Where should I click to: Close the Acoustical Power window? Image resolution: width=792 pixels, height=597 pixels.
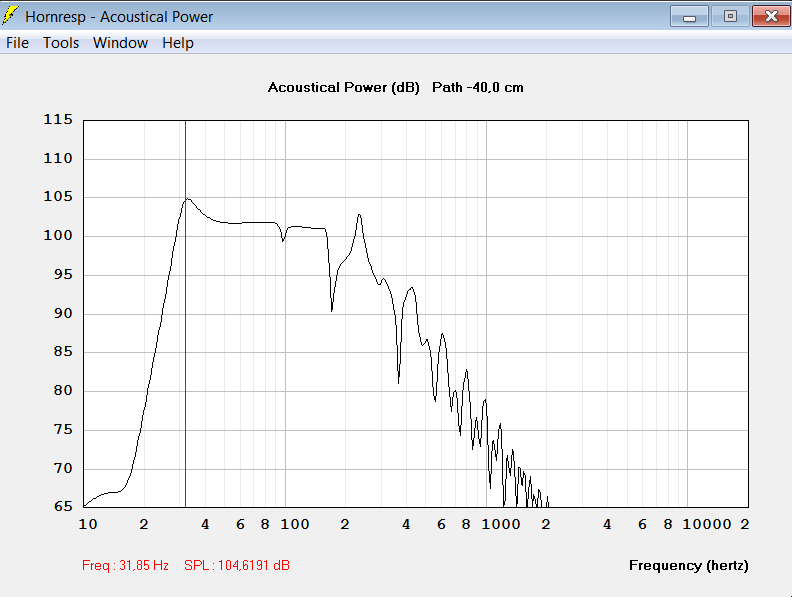point(771,16)
